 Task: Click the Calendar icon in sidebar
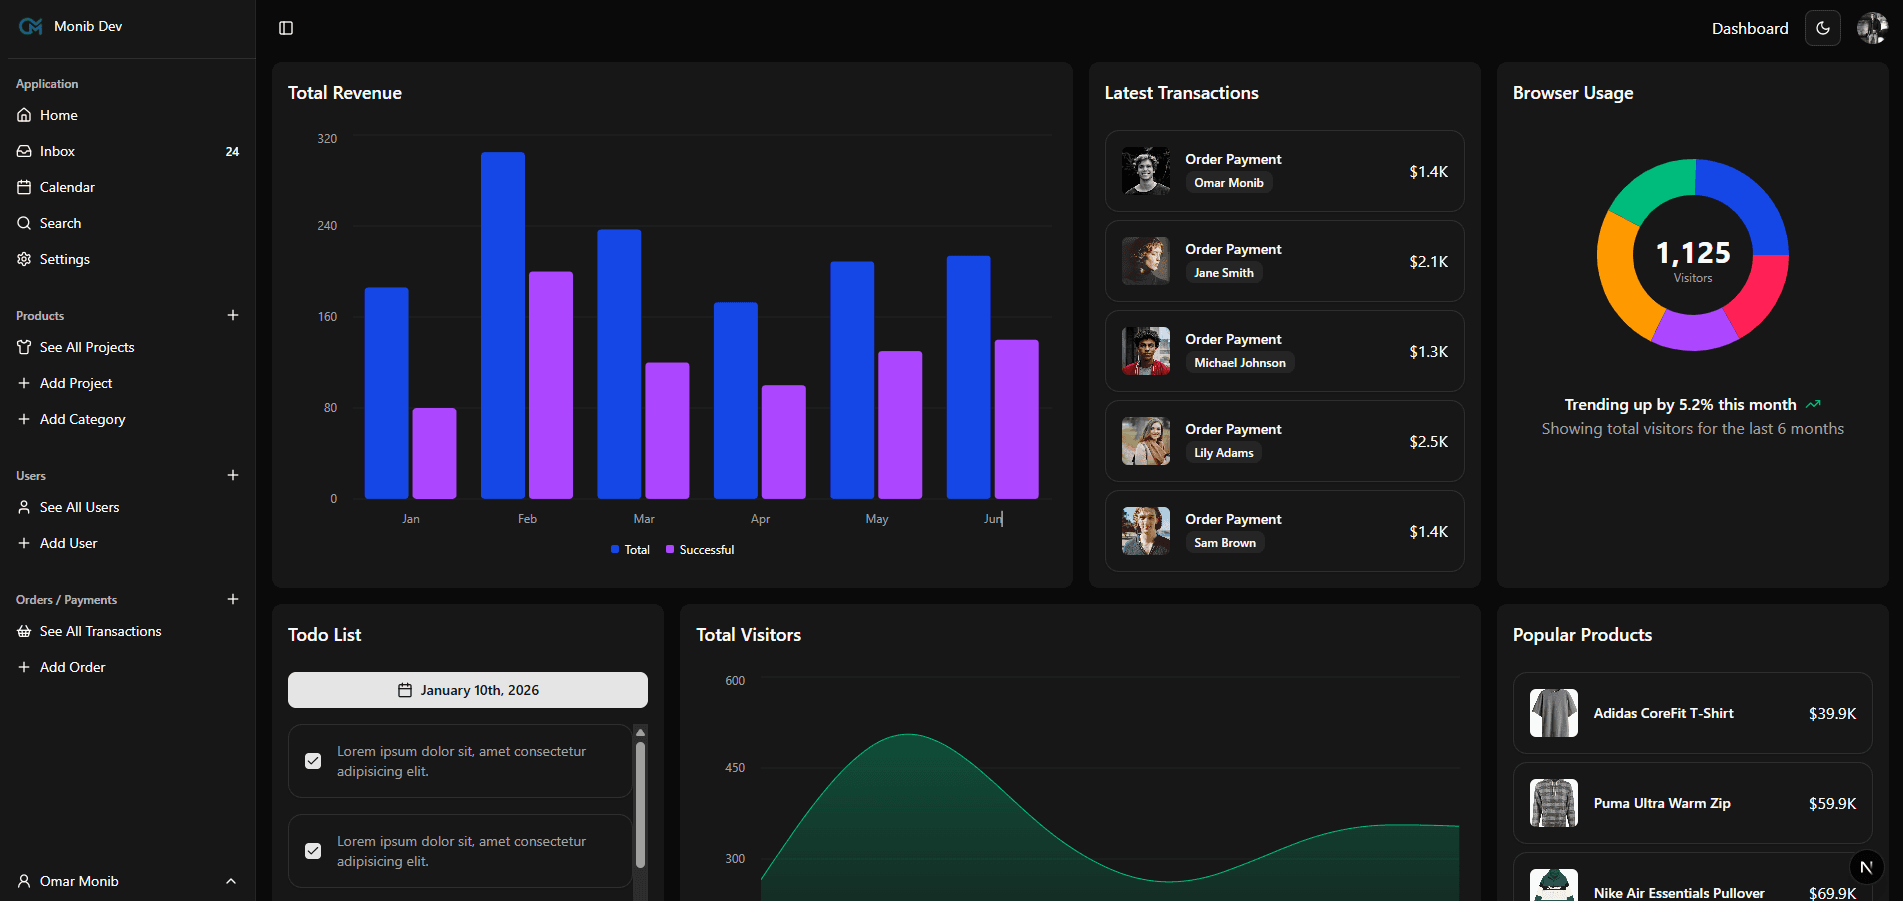click(x=24, y=187)
